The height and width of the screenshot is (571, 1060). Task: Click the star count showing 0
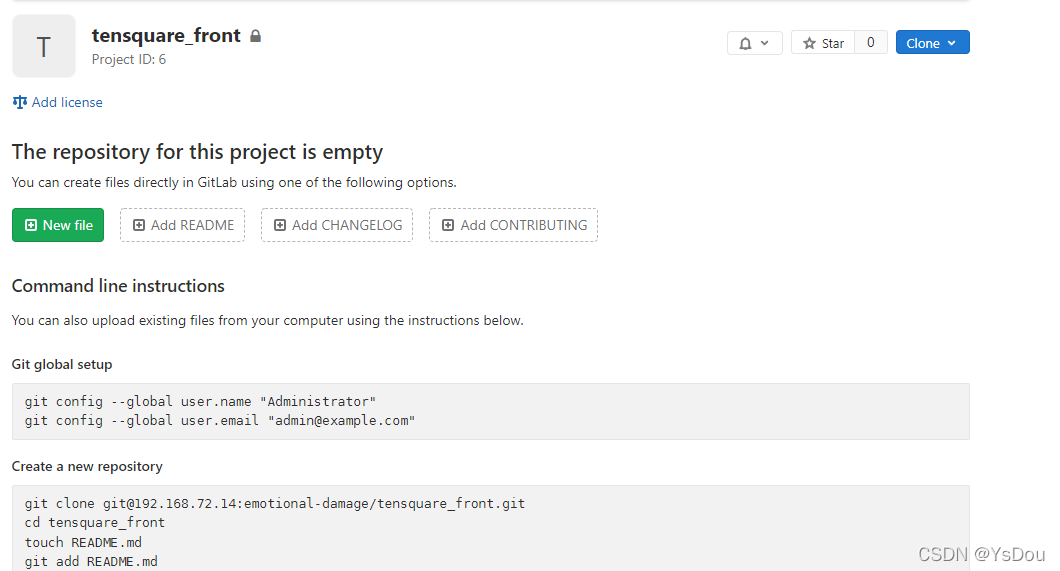point(871,43)
